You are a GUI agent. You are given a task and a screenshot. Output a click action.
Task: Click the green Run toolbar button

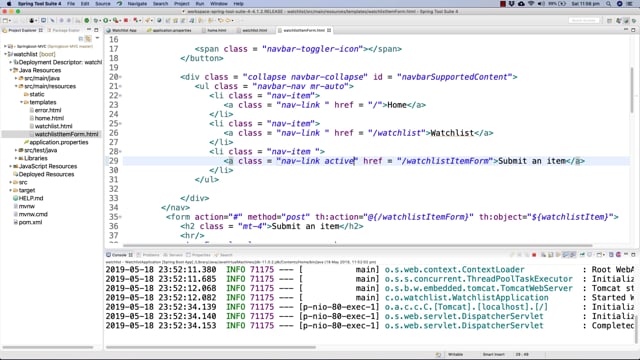point(106,20)
